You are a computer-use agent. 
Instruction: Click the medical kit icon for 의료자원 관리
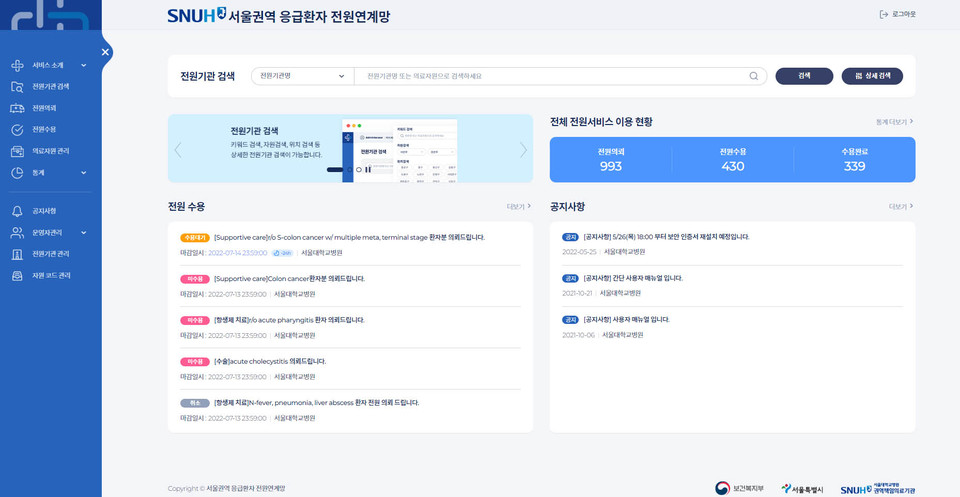coord(17,151)
